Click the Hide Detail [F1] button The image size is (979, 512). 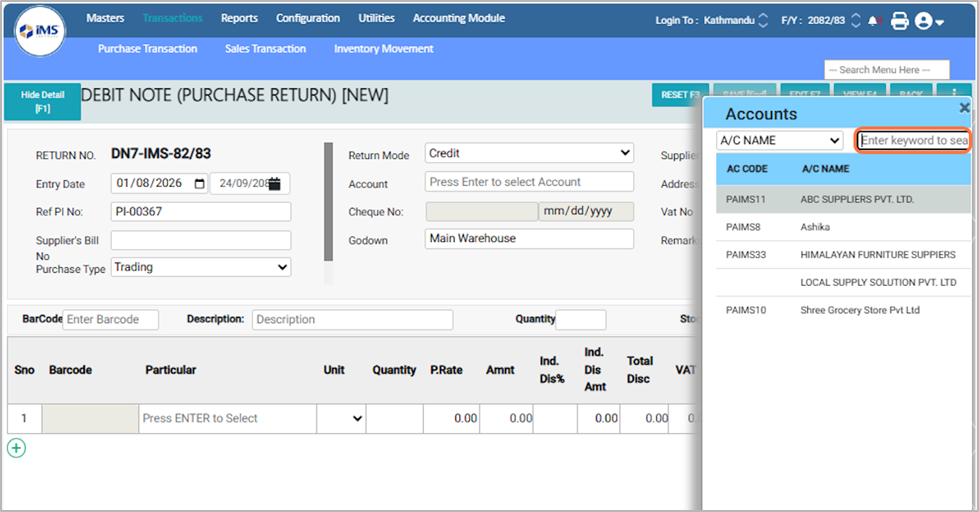(x=42, y=101)
